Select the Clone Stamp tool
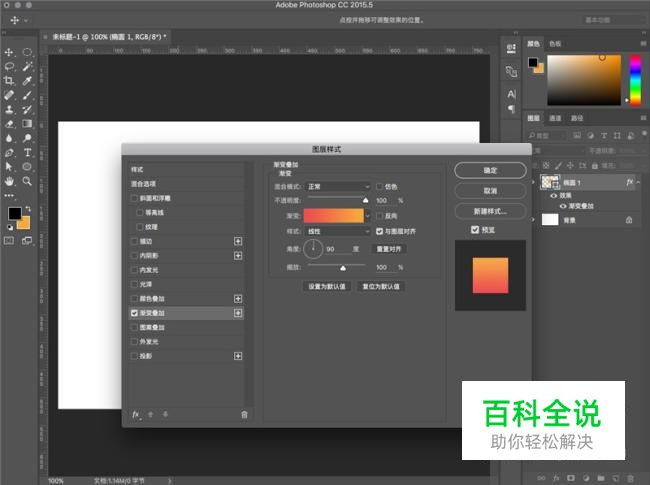Image resolution: width=650 pixels, height=485 pixels. click(x=9, y=109)
